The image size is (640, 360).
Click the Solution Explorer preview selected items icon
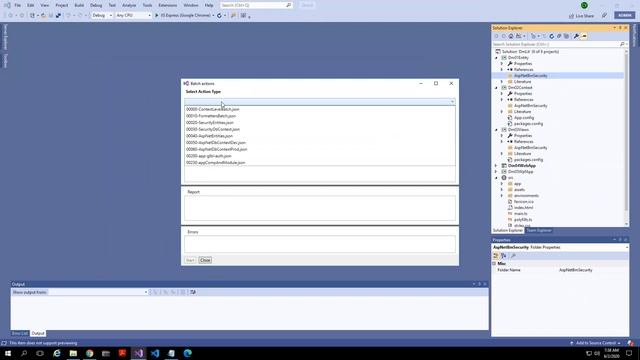584,36
